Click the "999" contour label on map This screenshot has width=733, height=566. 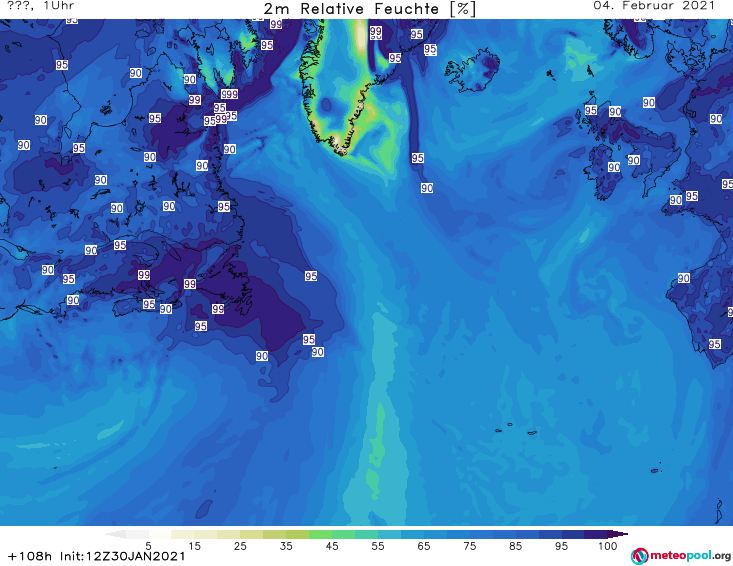point(229,94)
